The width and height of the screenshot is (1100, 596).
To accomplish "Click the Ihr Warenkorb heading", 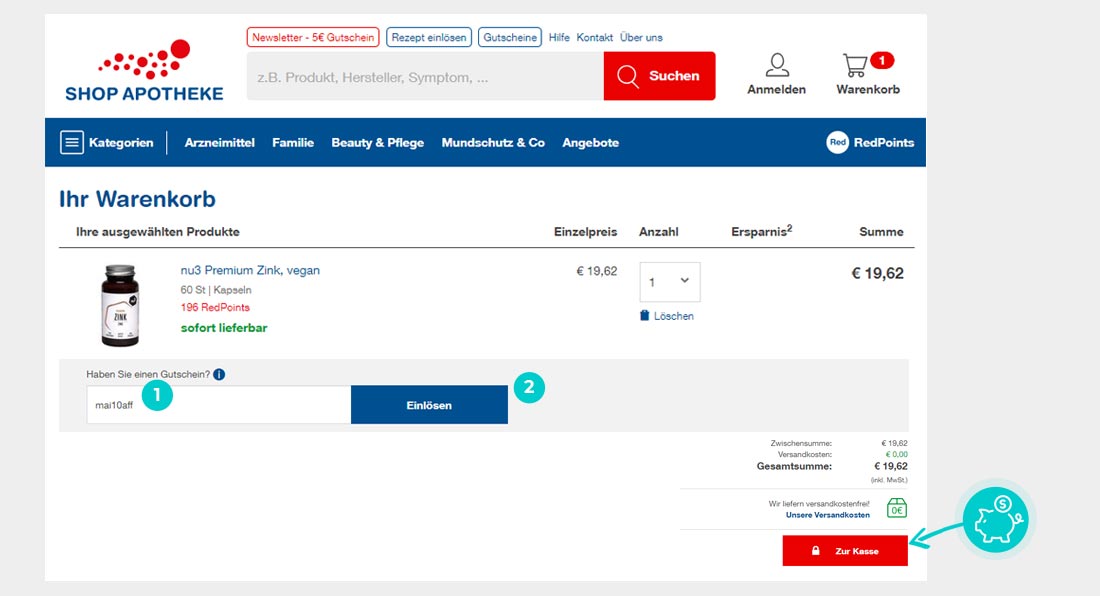I will [x=138, y=199].
